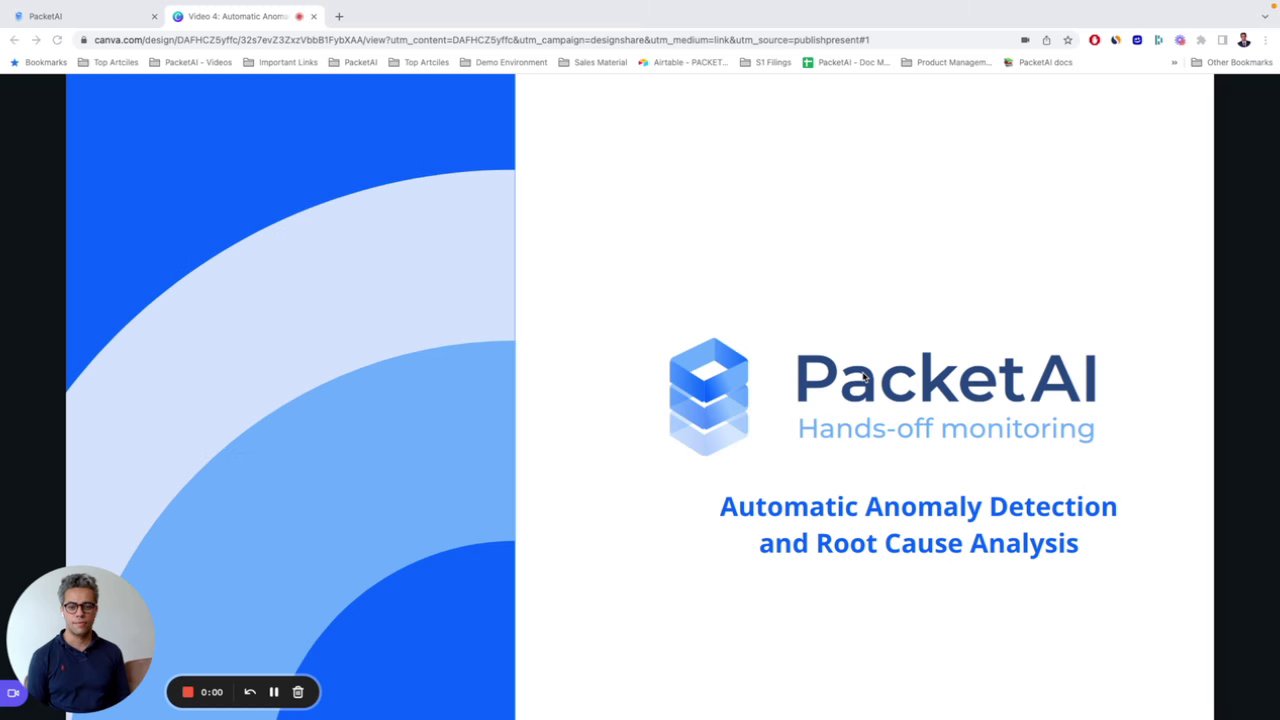Expand the tab search chevron
Image resolution: width=1280 pixels, height=720 pixels.
(1265, 16)
